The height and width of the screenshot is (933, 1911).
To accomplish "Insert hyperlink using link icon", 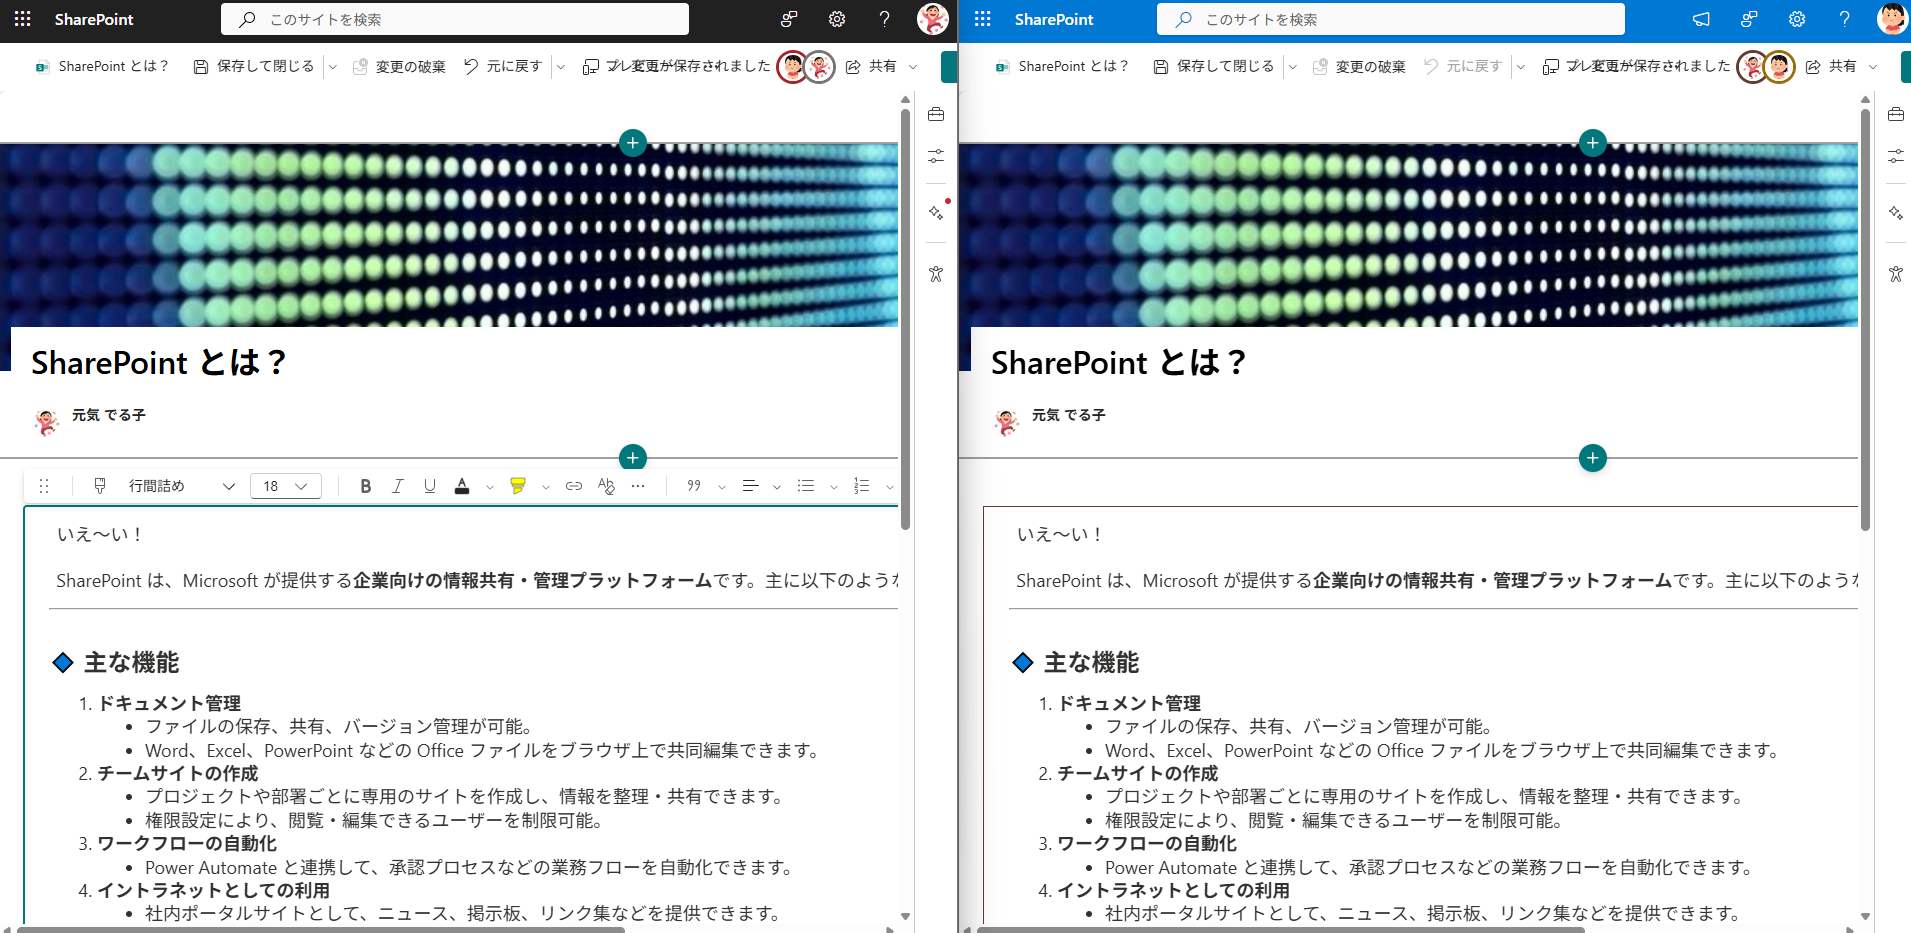I will tap(574, 486).
